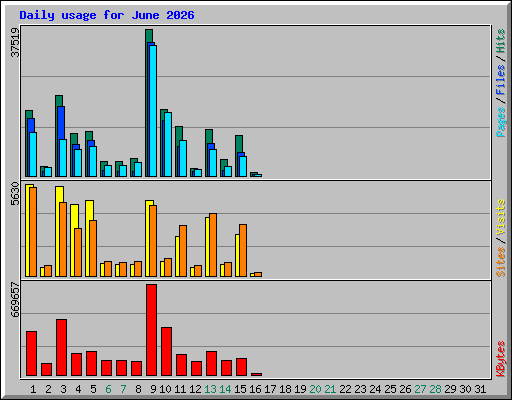The image size is (512, 400).
Task: Click day 22 on the x-axis
Action: [345, 389]
